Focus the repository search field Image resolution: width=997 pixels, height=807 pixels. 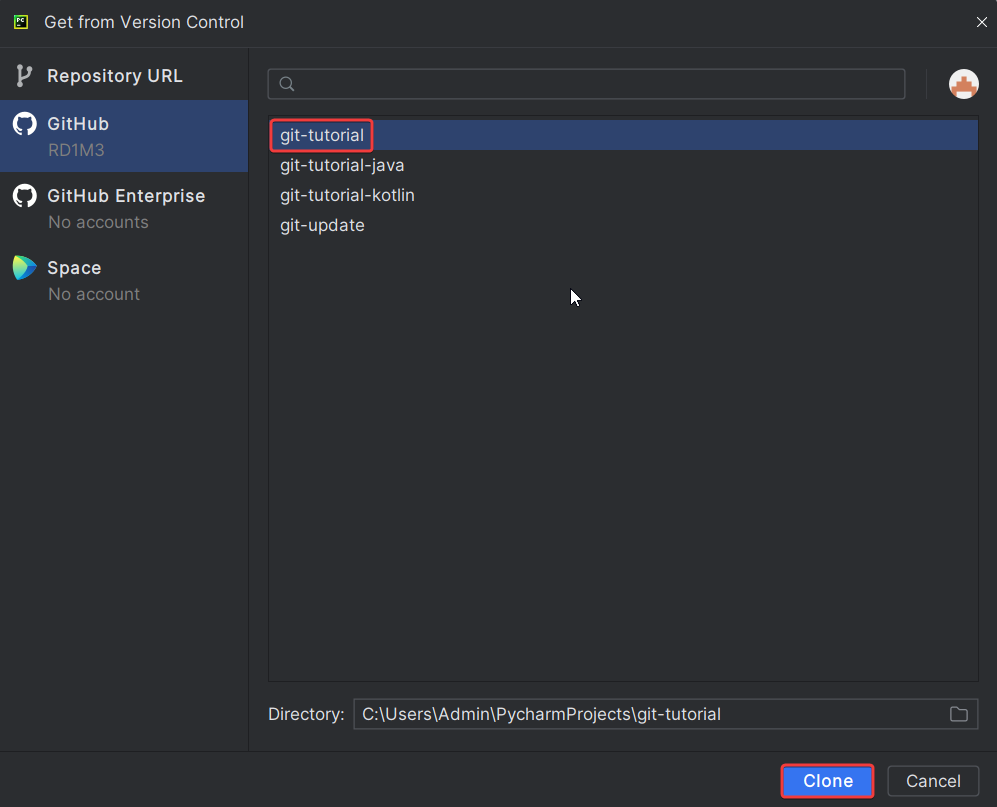586,84
